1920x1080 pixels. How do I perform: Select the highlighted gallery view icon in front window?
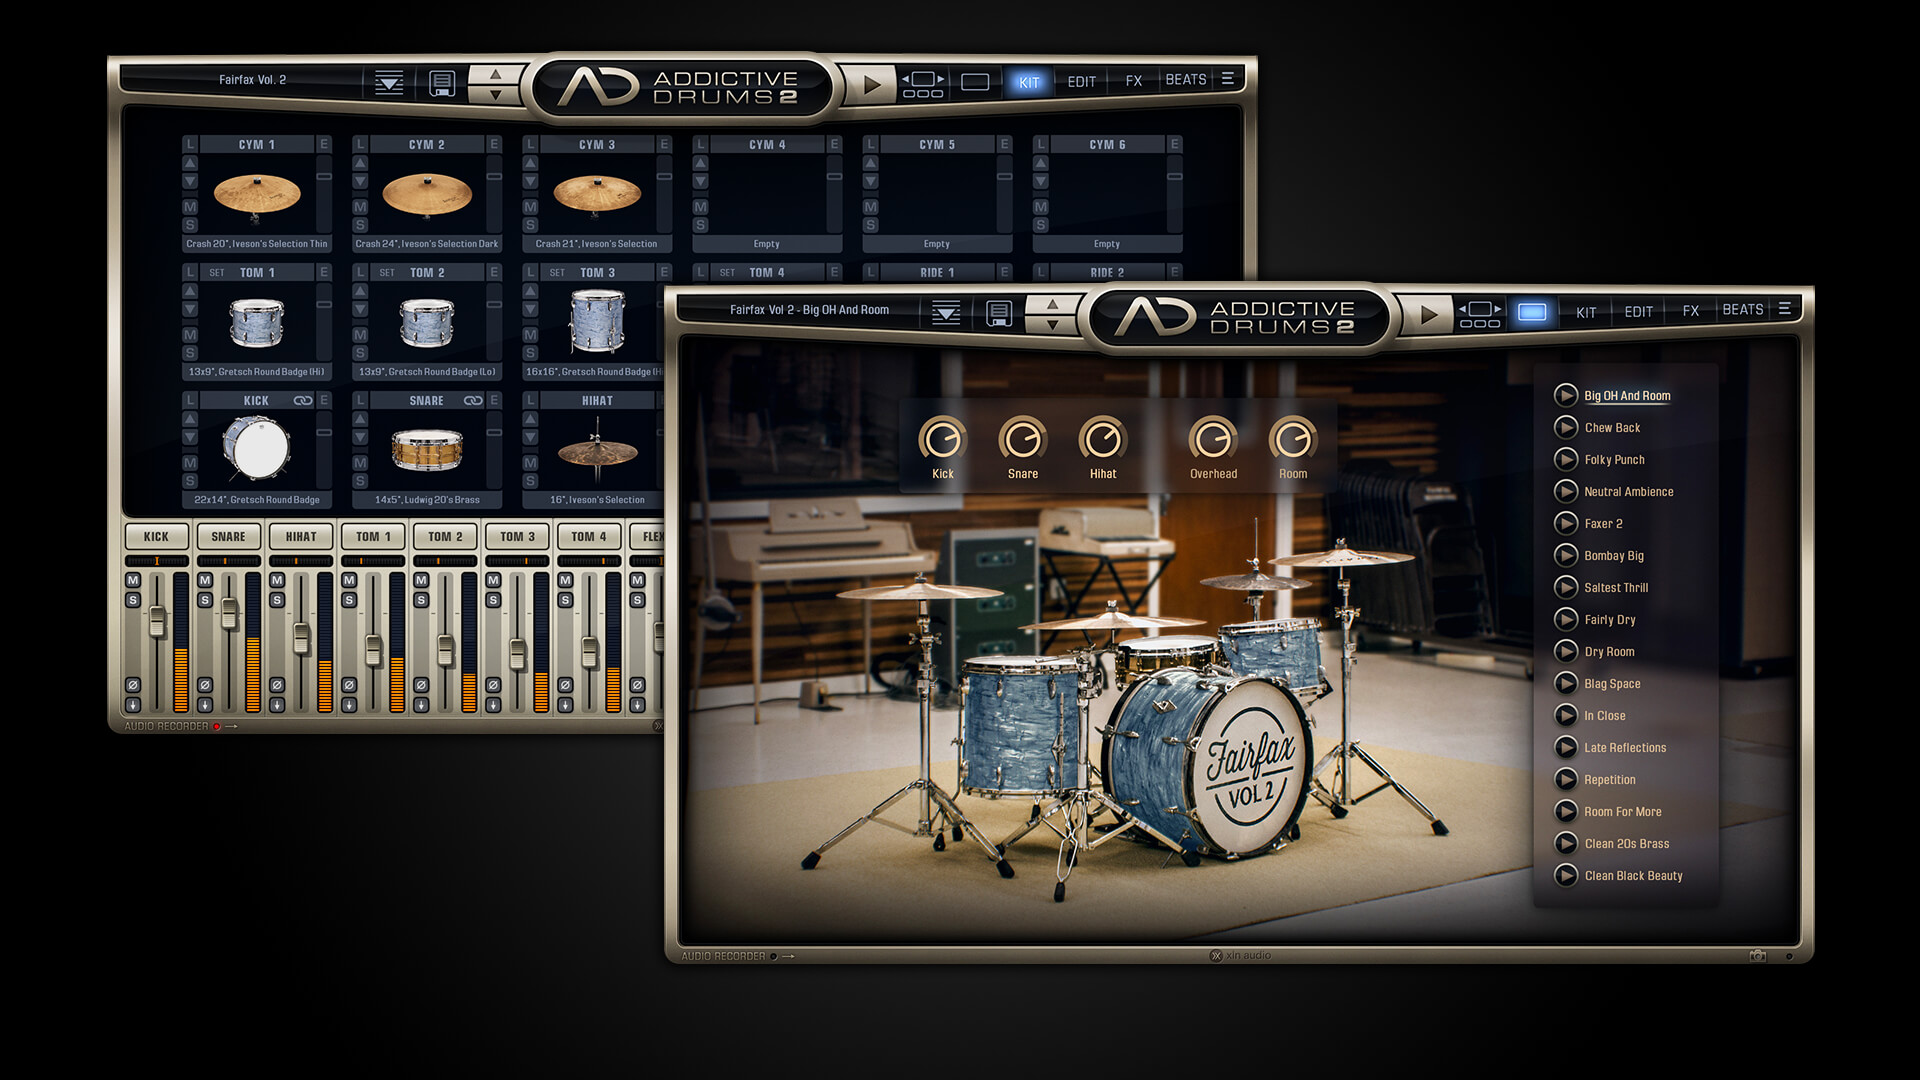point(1532,312)
